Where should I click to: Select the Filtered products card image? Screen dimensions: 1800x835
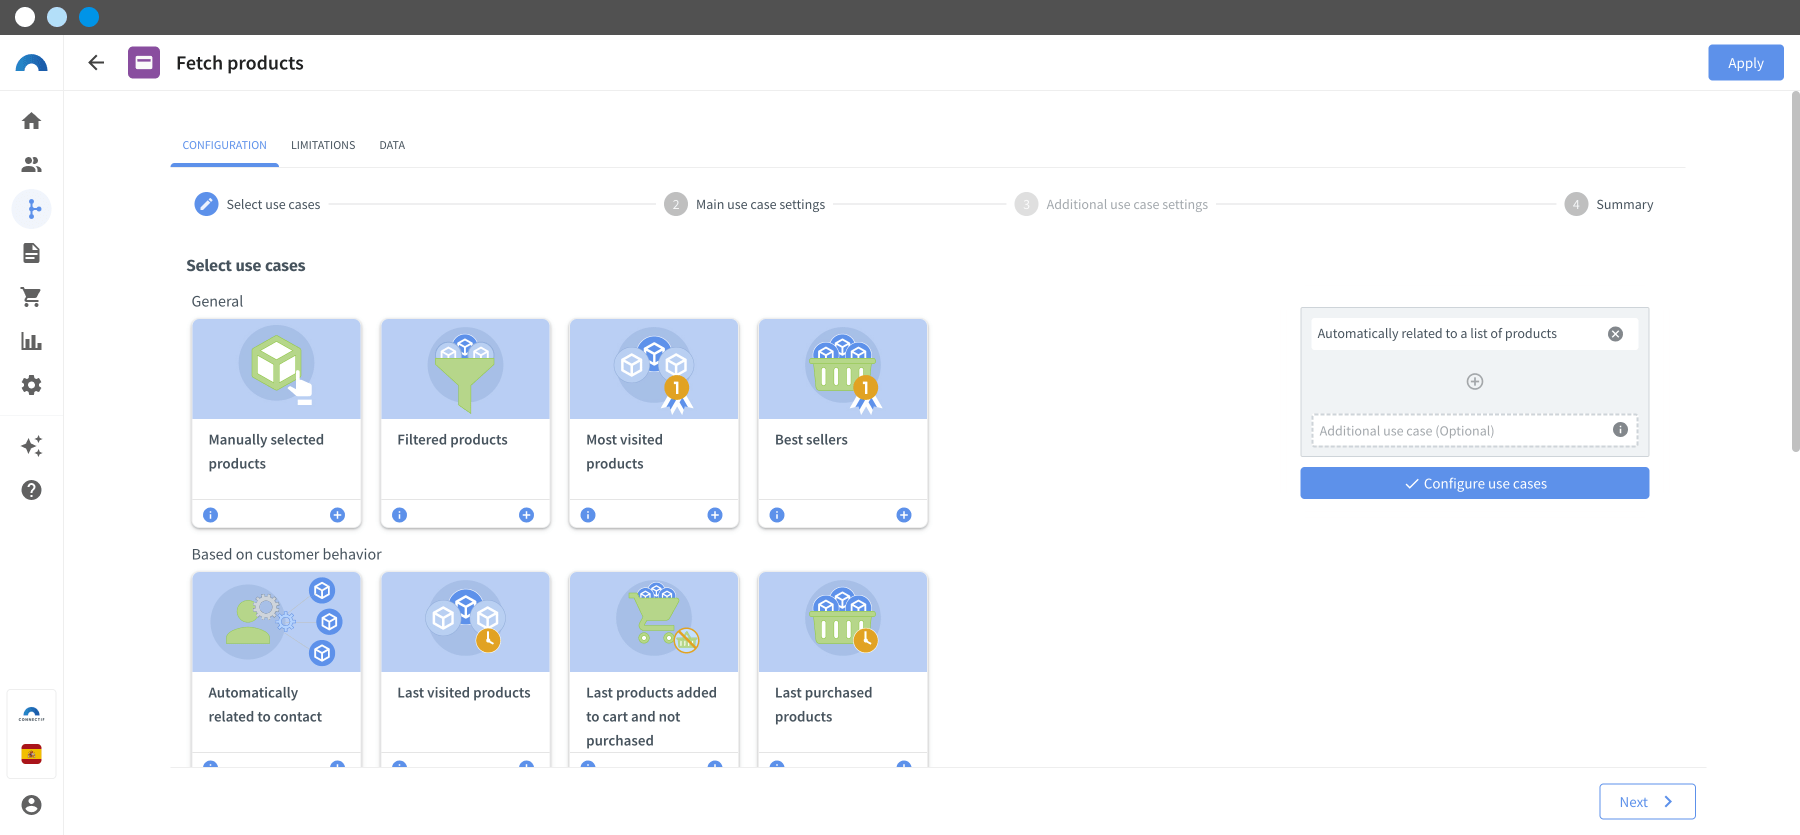466,369
